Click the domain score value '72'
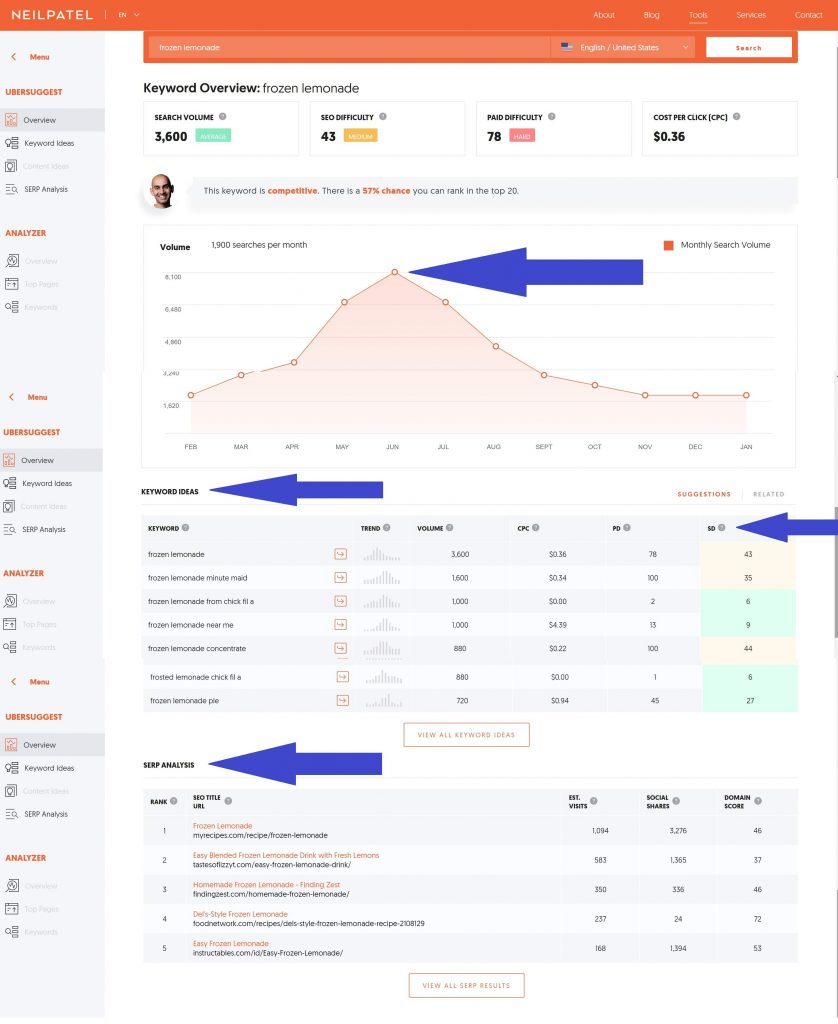Screen dimensions: 838x1024 [x=758, y=919]
